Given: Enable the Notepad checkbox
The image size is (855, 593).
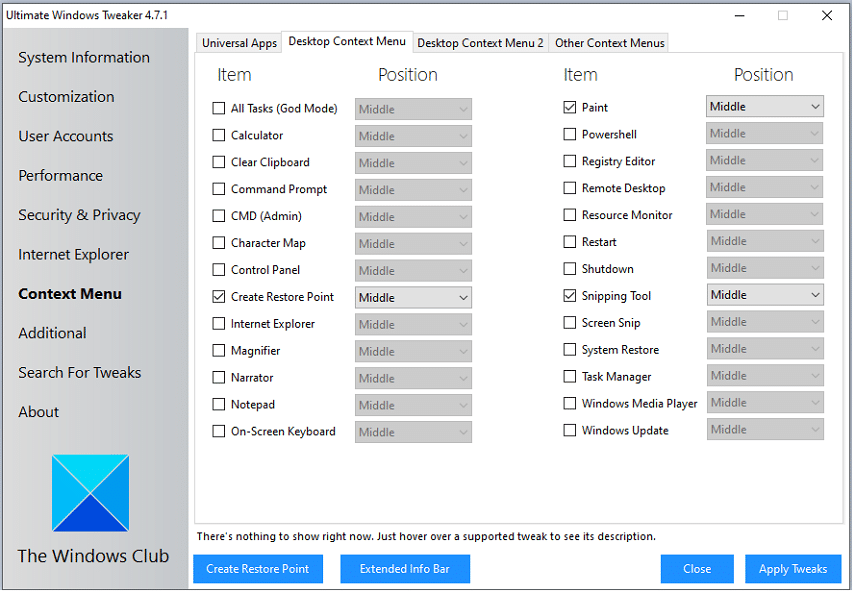Looking at the screenshot, I should (219, 404).
